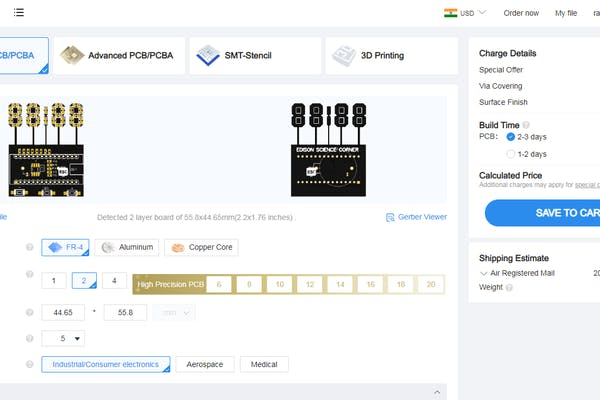Click the Via Covering charge line
The image size is (600, 400).
point(501,86)
